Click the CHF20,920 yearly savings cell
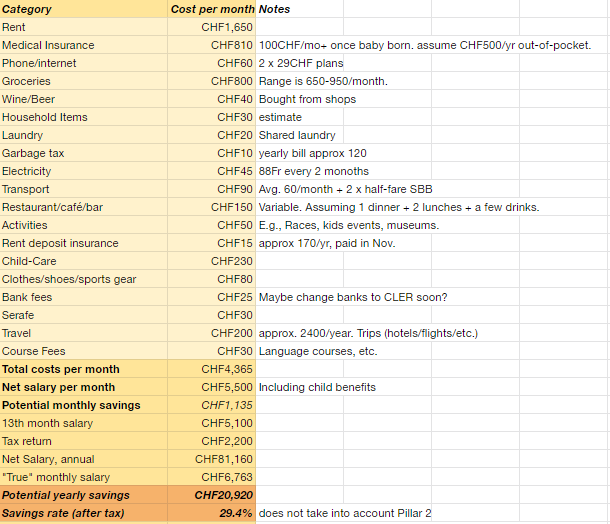 (212, 495)
